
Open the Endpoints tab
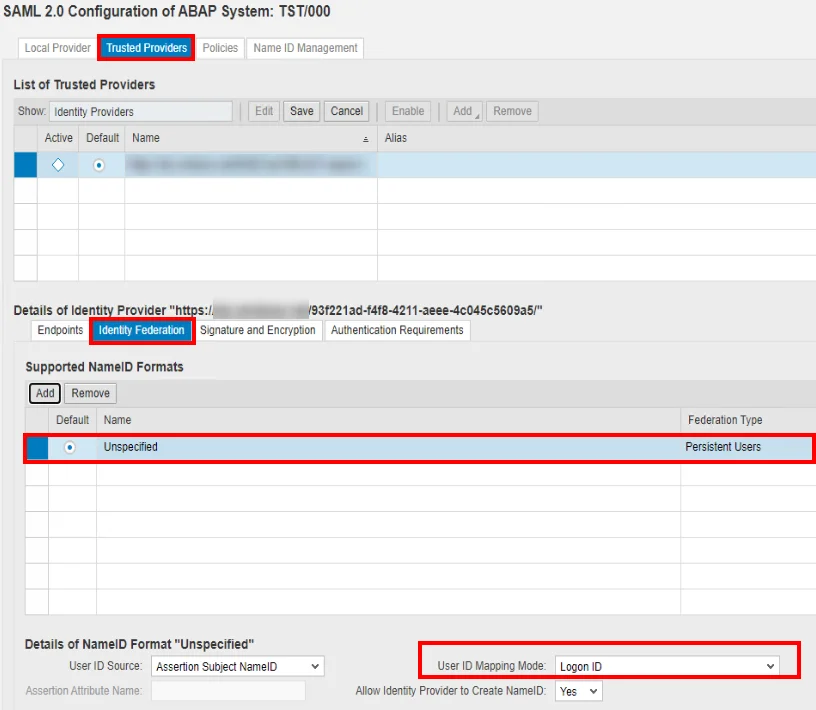click(58, 330)
